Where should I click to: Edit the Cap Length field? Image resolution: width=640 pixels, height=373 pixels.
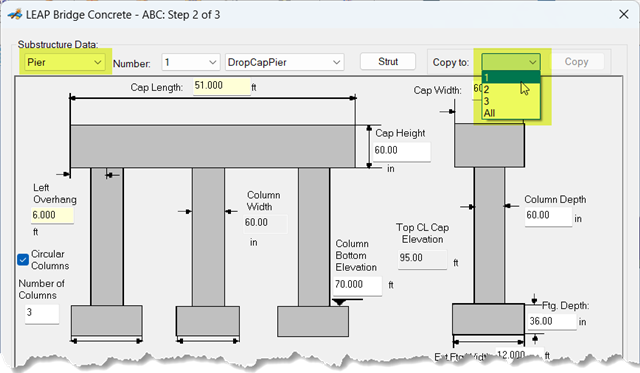coord(221,86)
